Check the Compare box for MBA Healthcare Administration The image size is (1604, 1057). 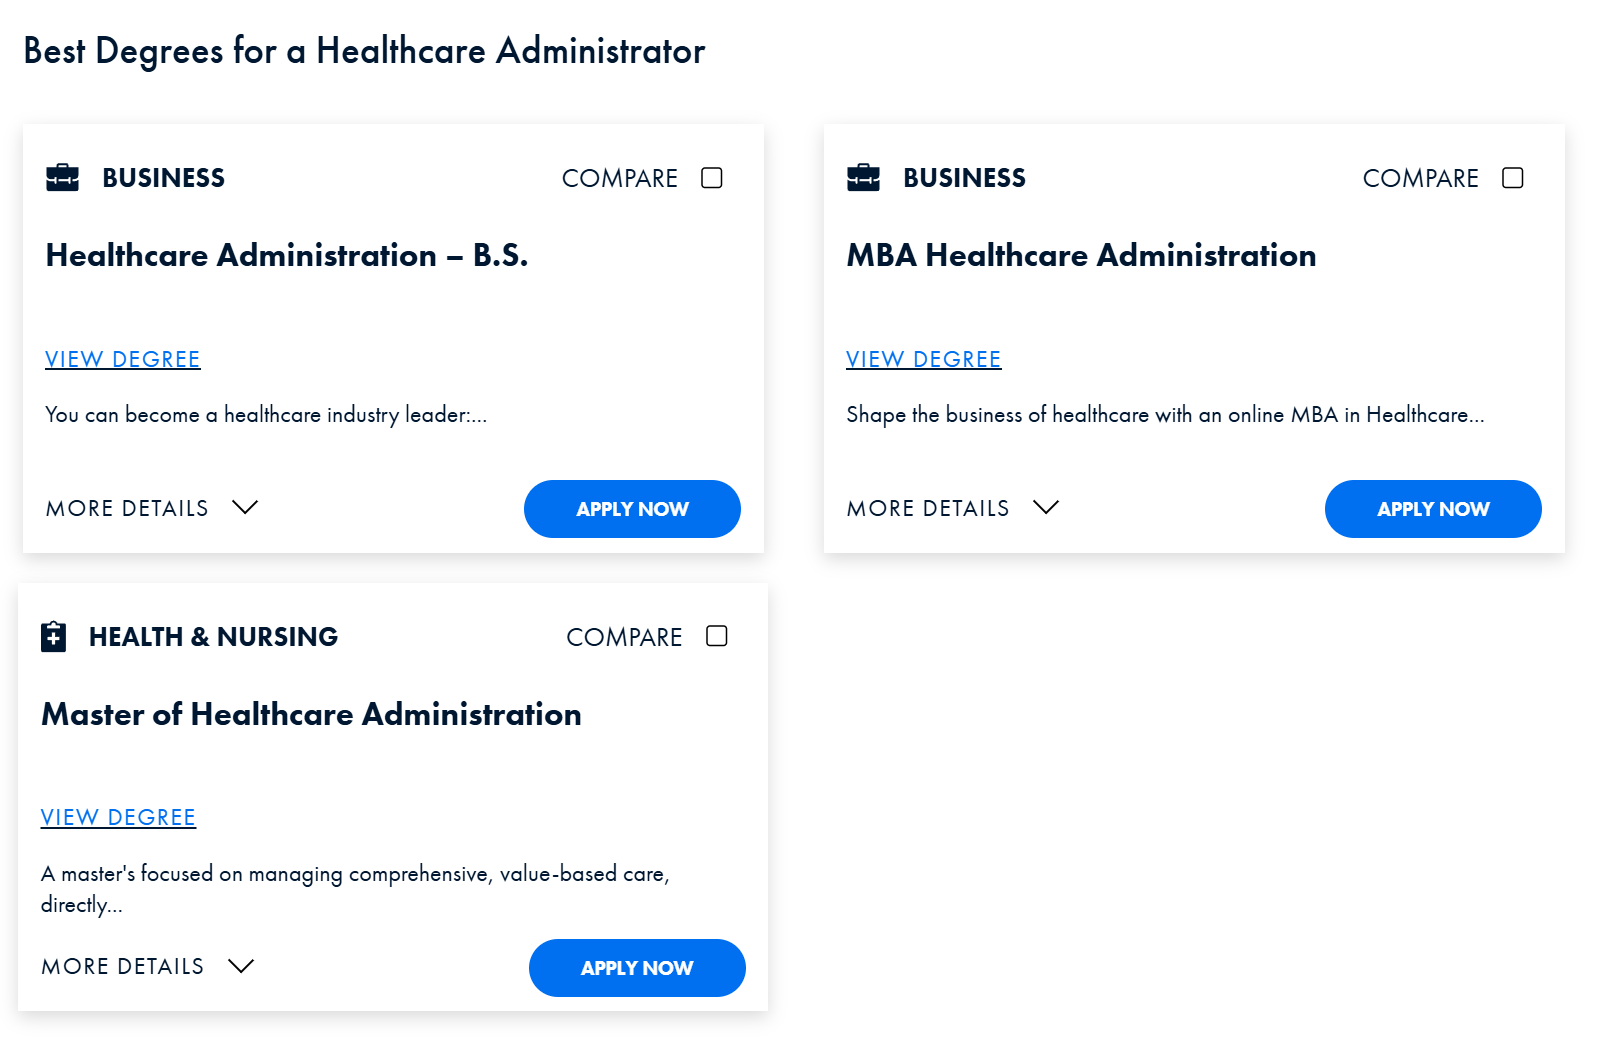pyautogui.click(x=1513, y=177)
